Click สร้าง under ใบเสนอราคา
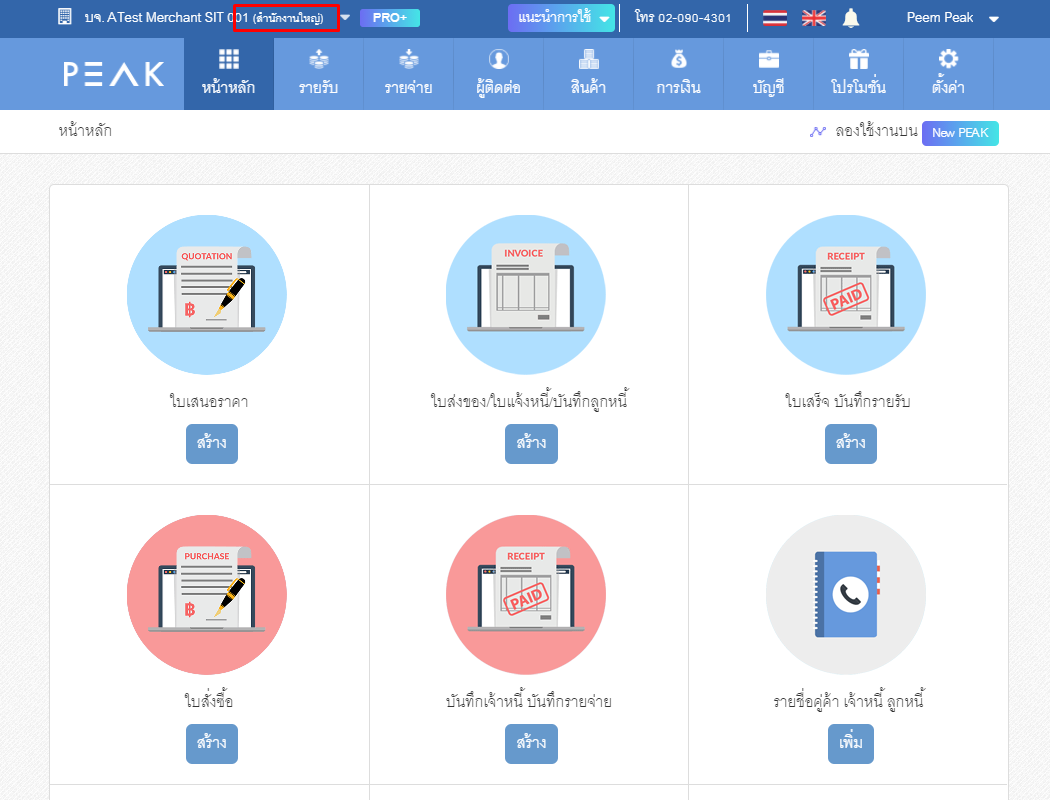1050x800 pixels. 212,443
